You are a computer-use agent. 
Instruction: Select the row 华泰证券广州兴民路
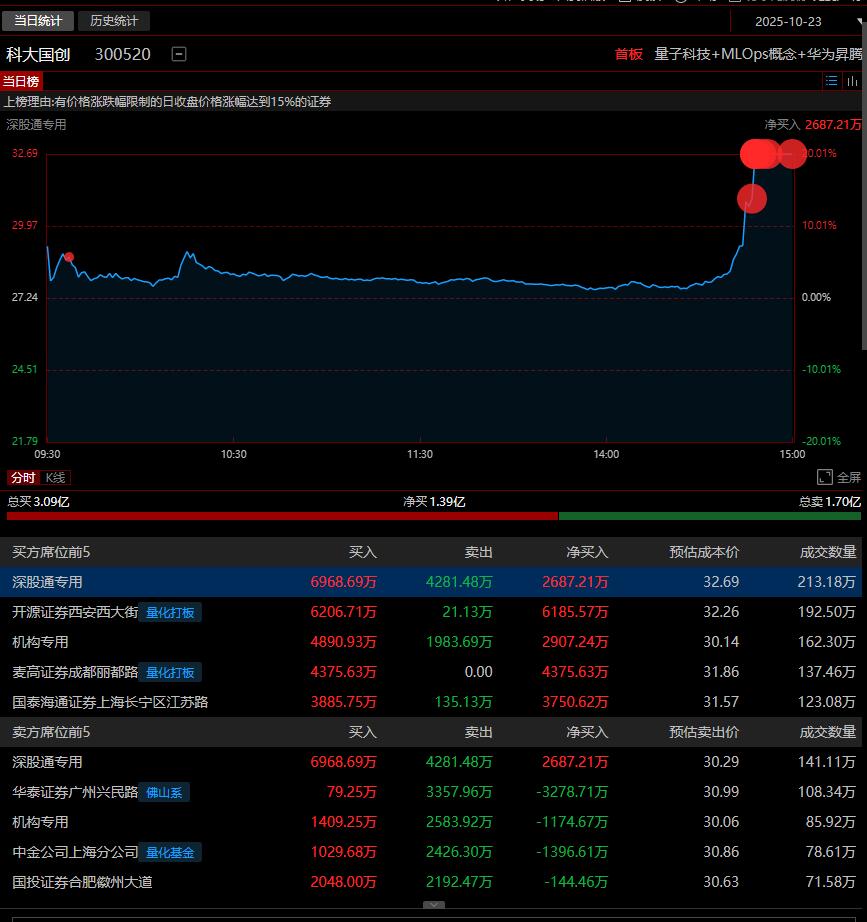coord(431,792)
